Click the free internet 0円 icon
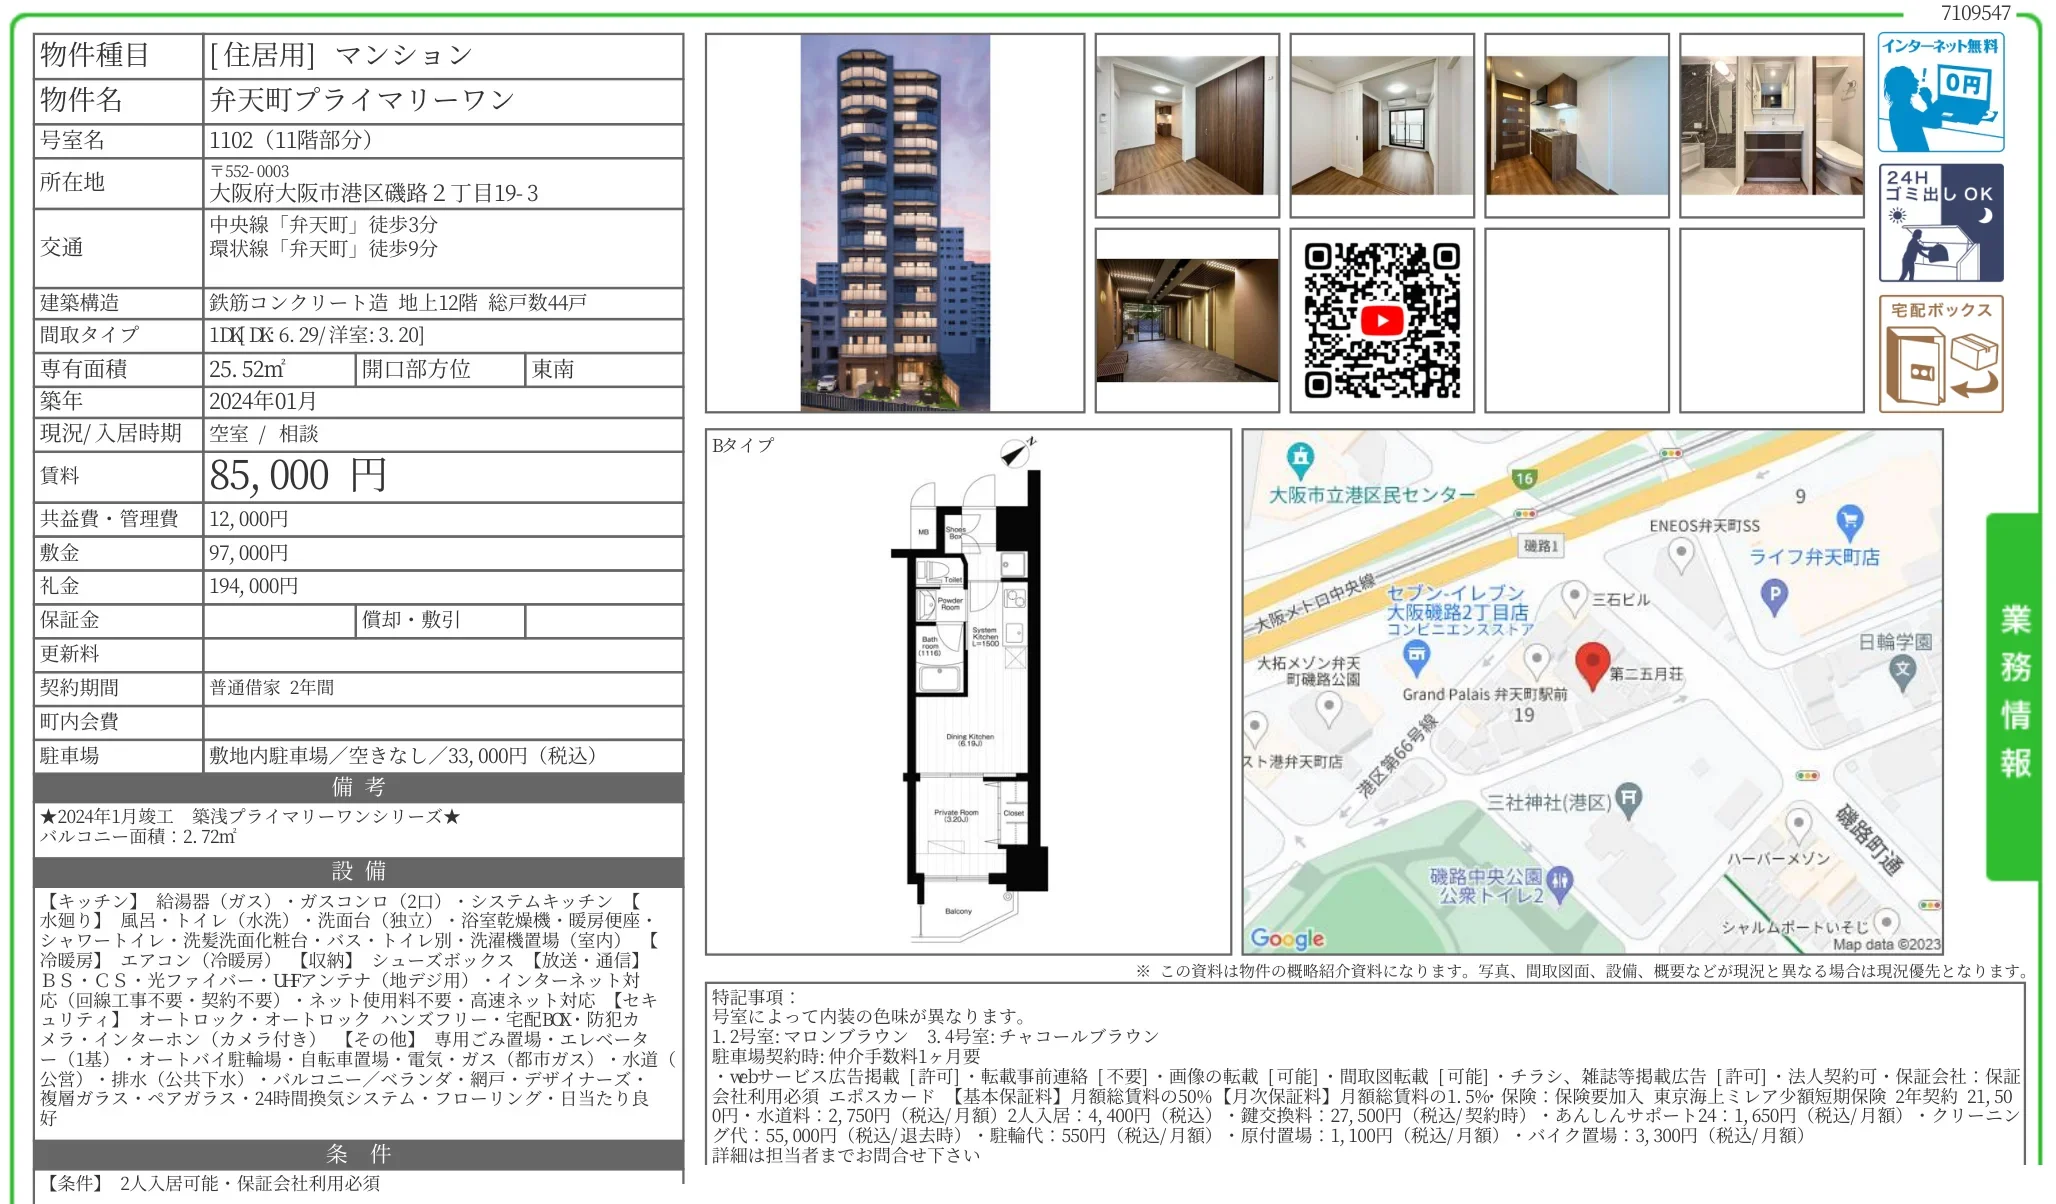Screen dimensions: 2056x1204 tap(1940, 92)
